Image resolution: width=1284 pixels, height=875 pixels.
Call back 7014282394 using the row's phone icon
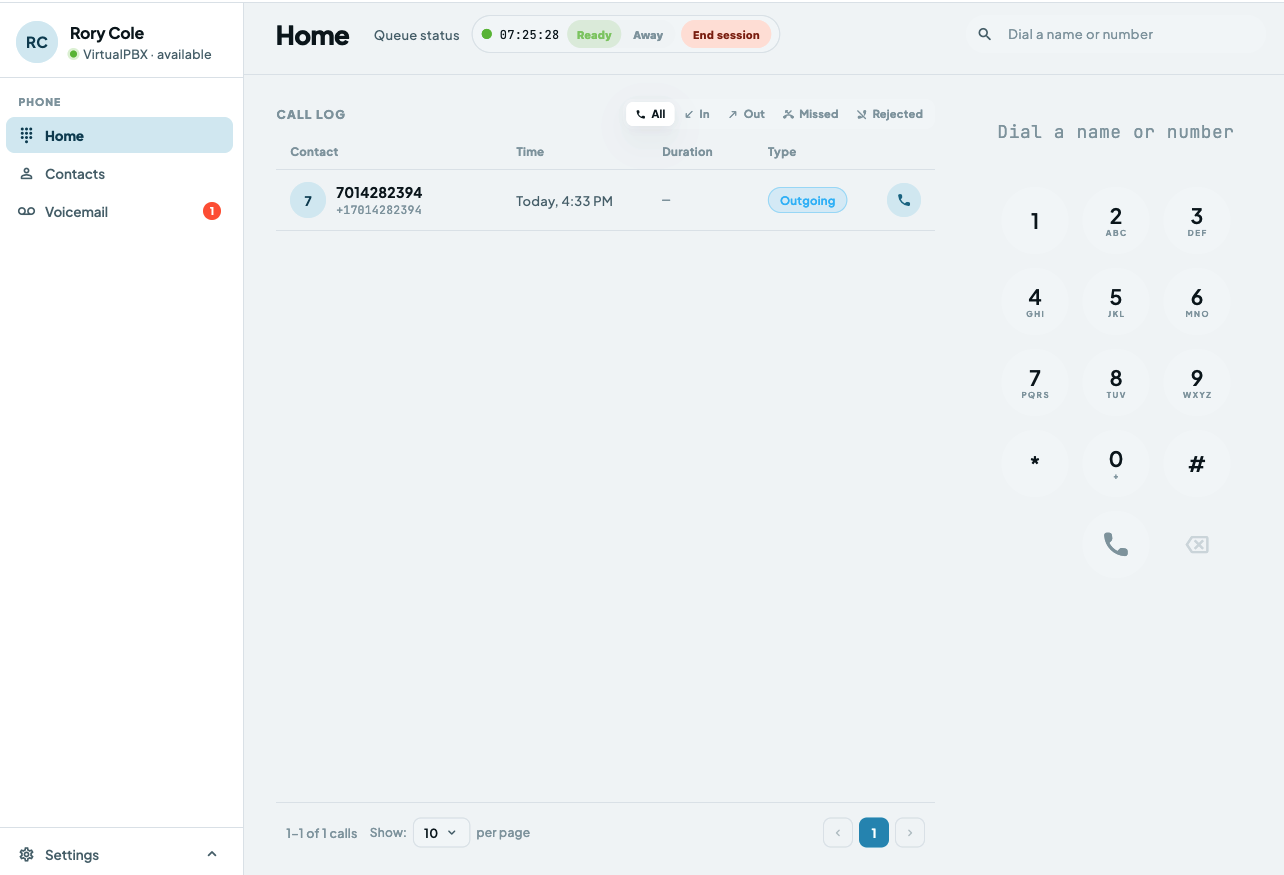click(904, 200)
